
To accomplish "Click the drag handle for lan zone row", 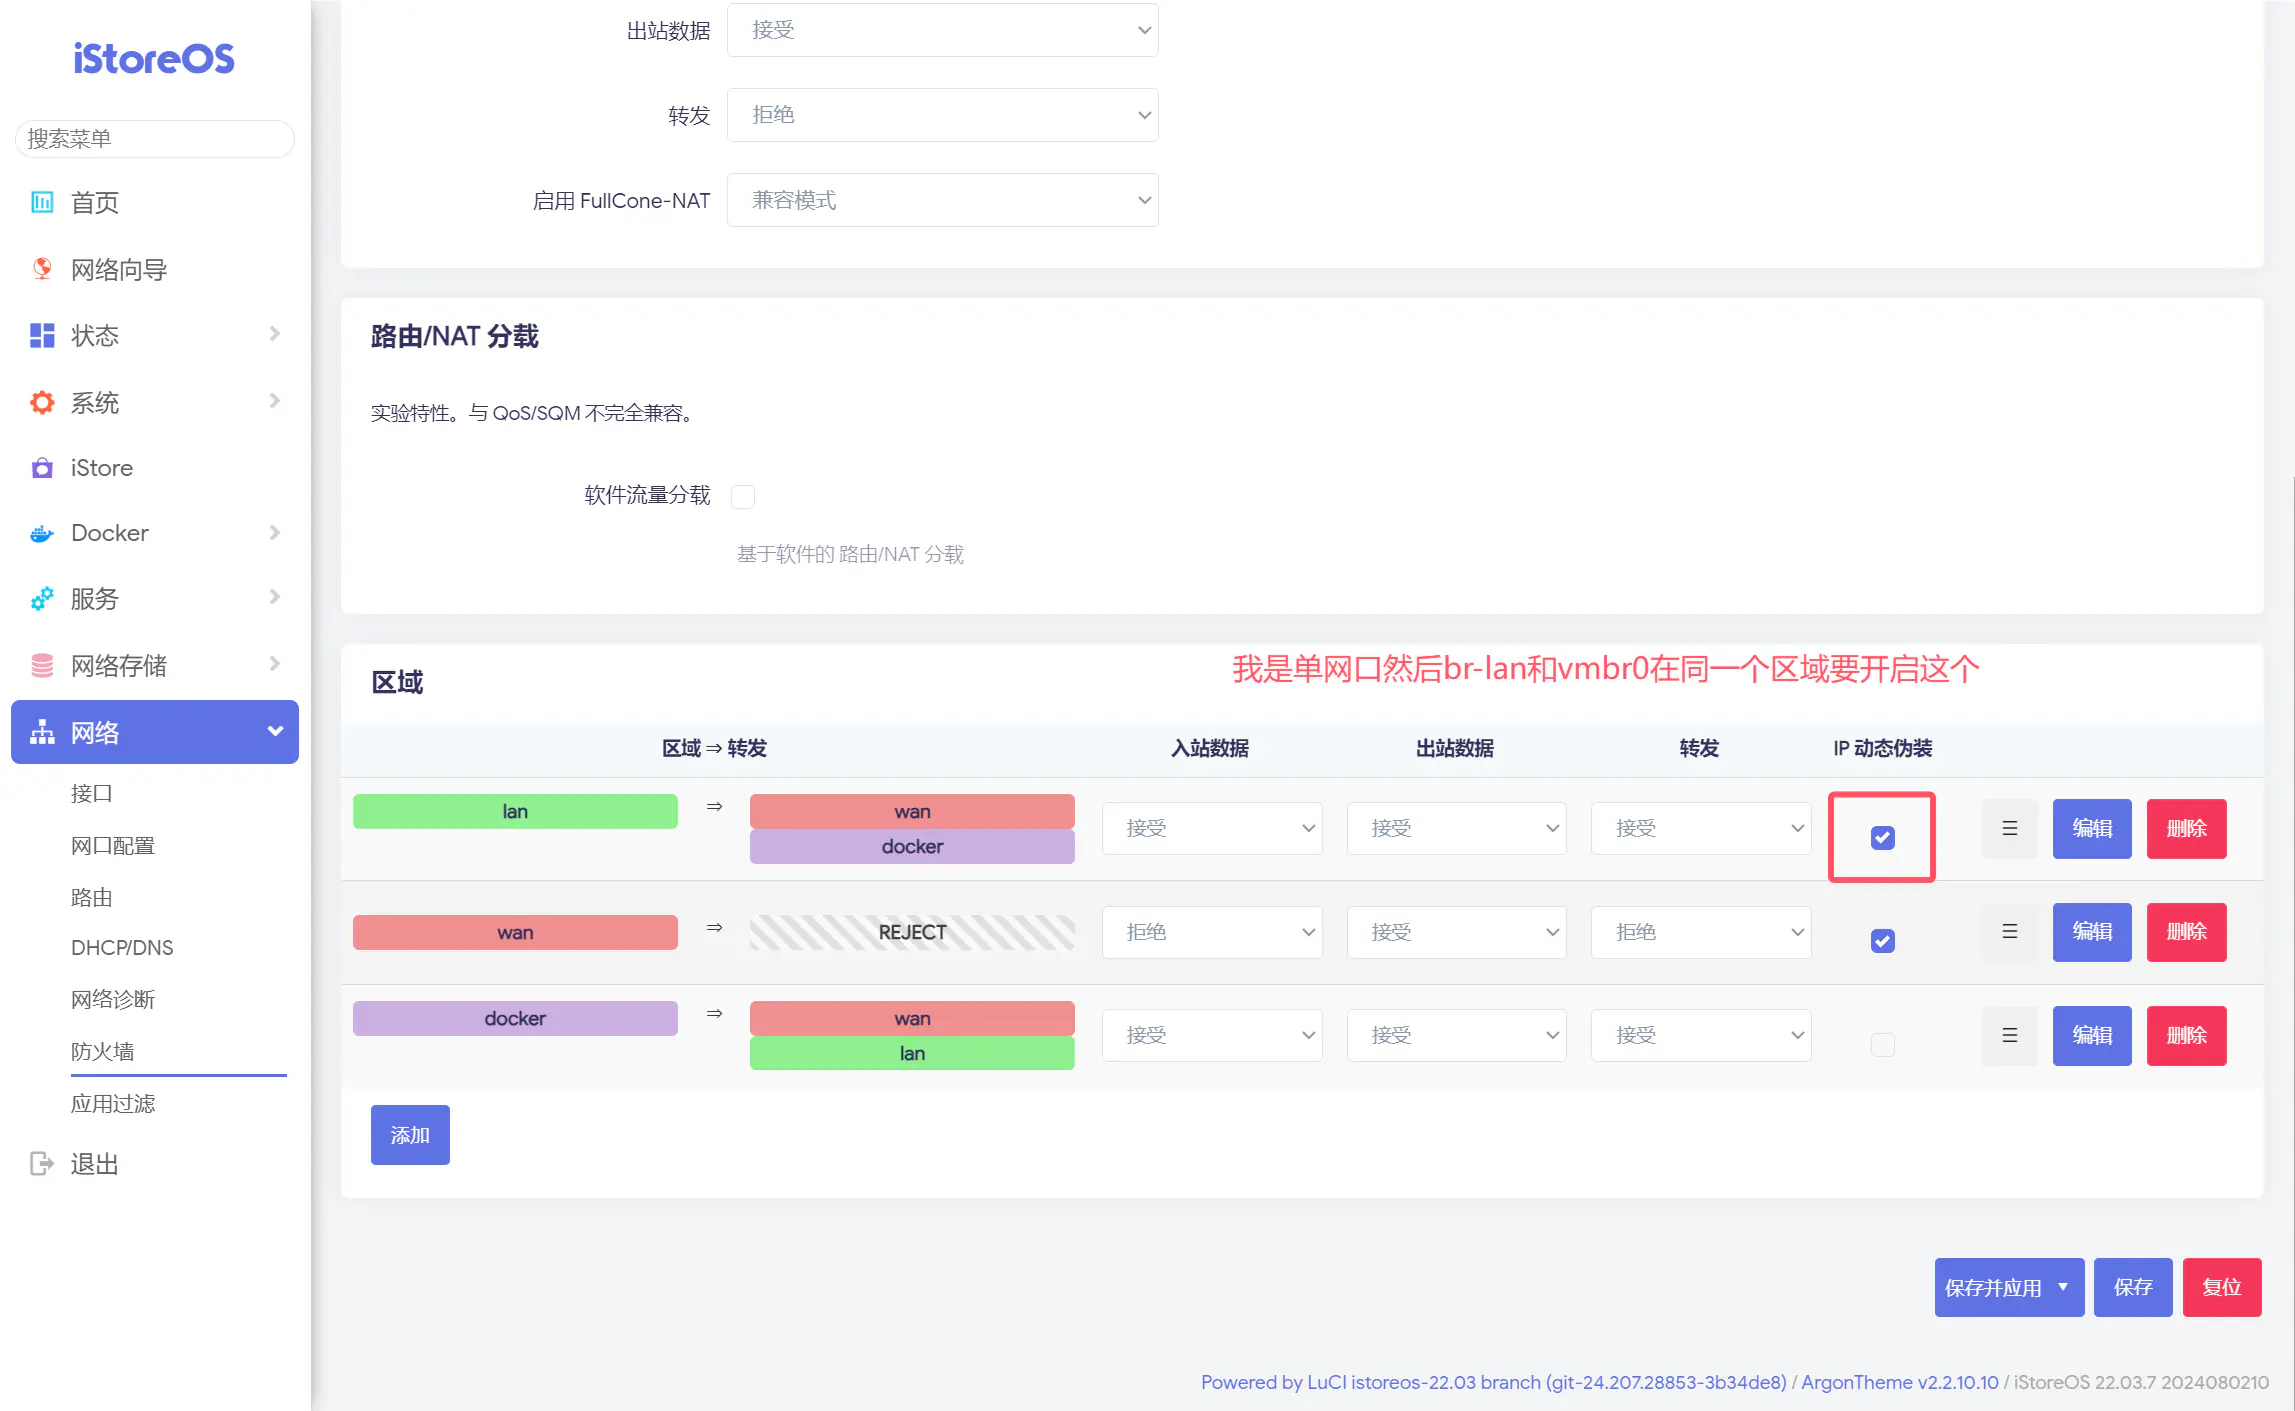I will 2009,828.
